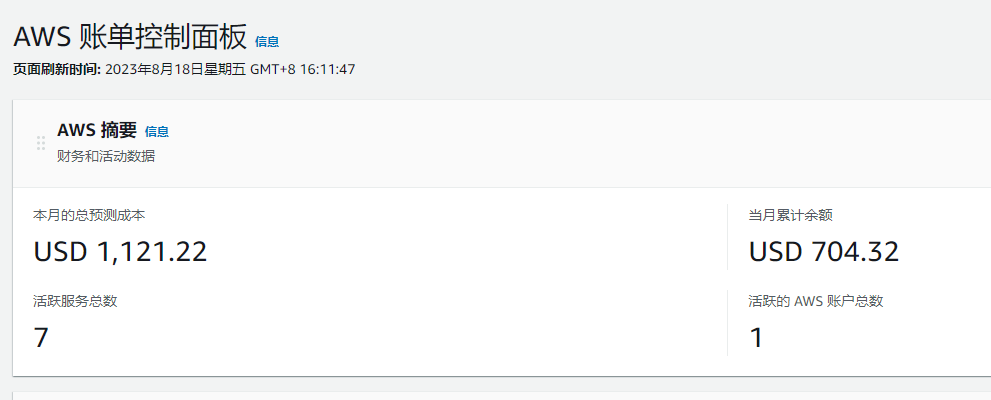Click the GMT+8 timezone text

[x=272, y=70]
